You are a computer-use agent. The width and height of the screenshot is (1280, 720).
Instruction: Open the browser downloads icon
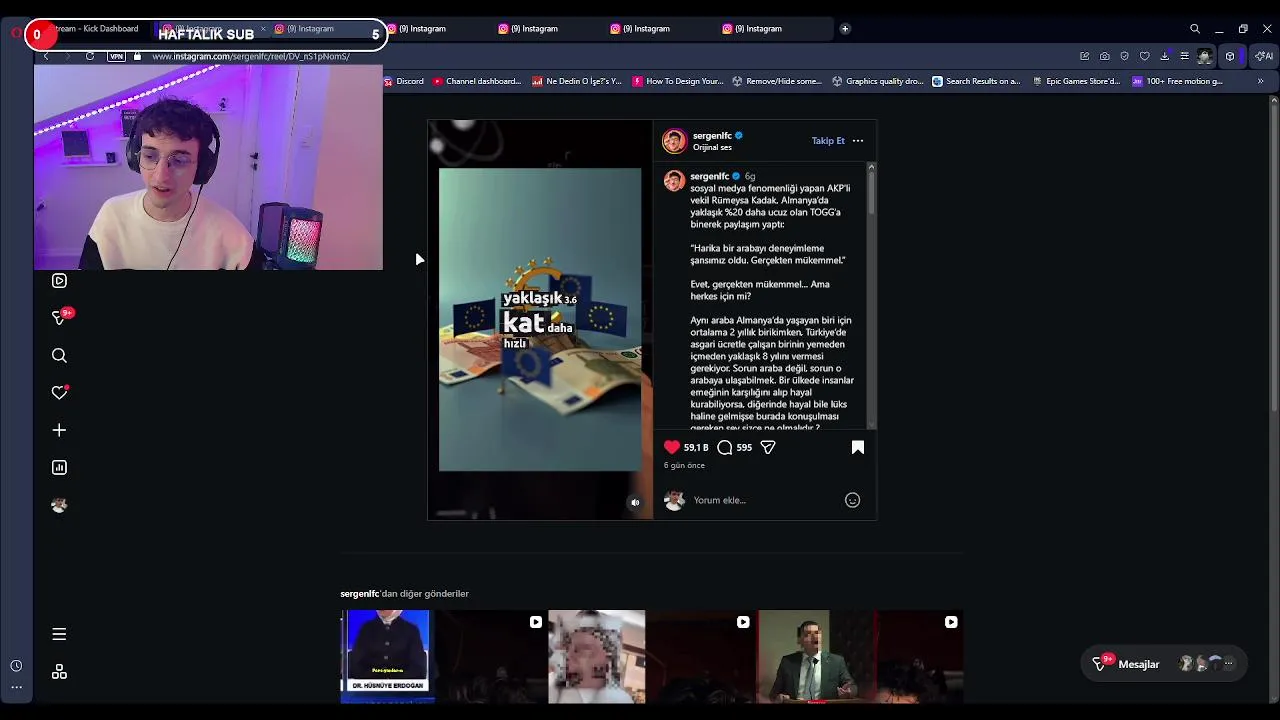(x=1165, y=56)
